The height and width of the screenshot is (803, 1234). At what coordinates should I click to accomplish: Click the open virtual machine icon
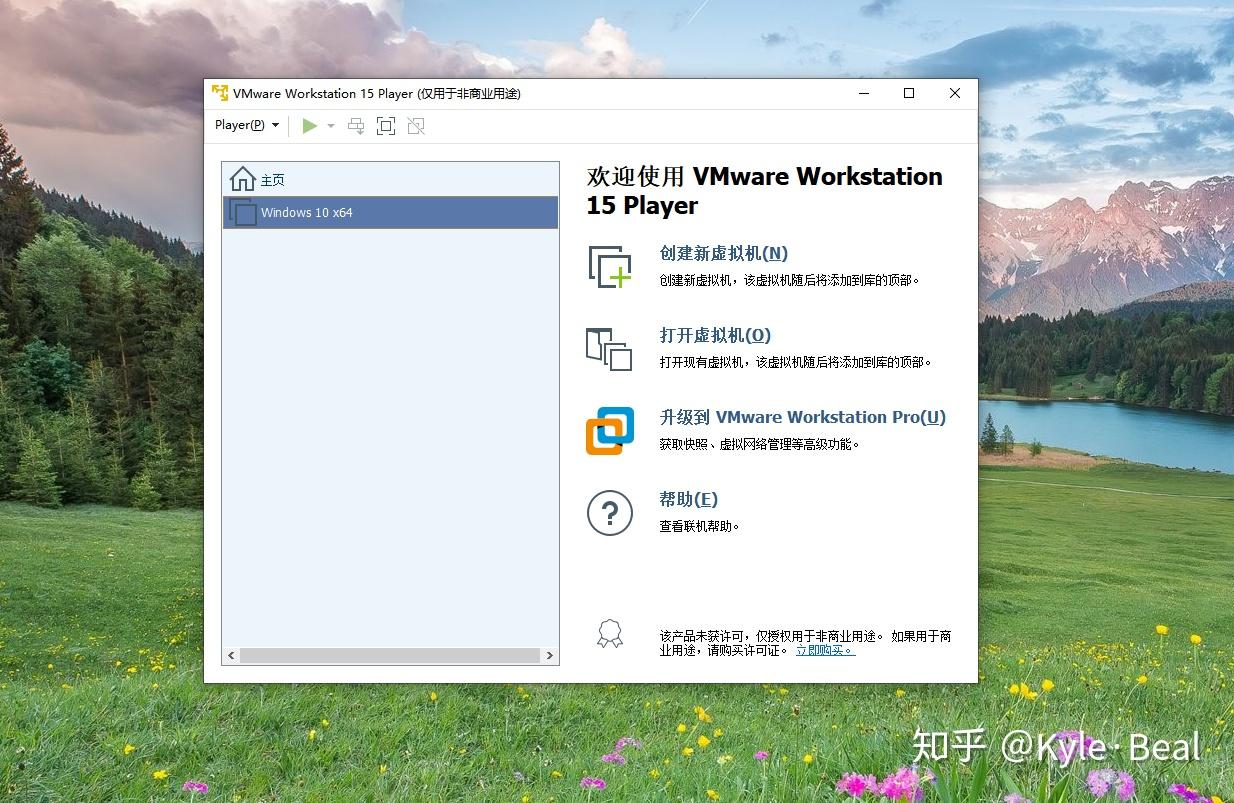pos(609,348)
